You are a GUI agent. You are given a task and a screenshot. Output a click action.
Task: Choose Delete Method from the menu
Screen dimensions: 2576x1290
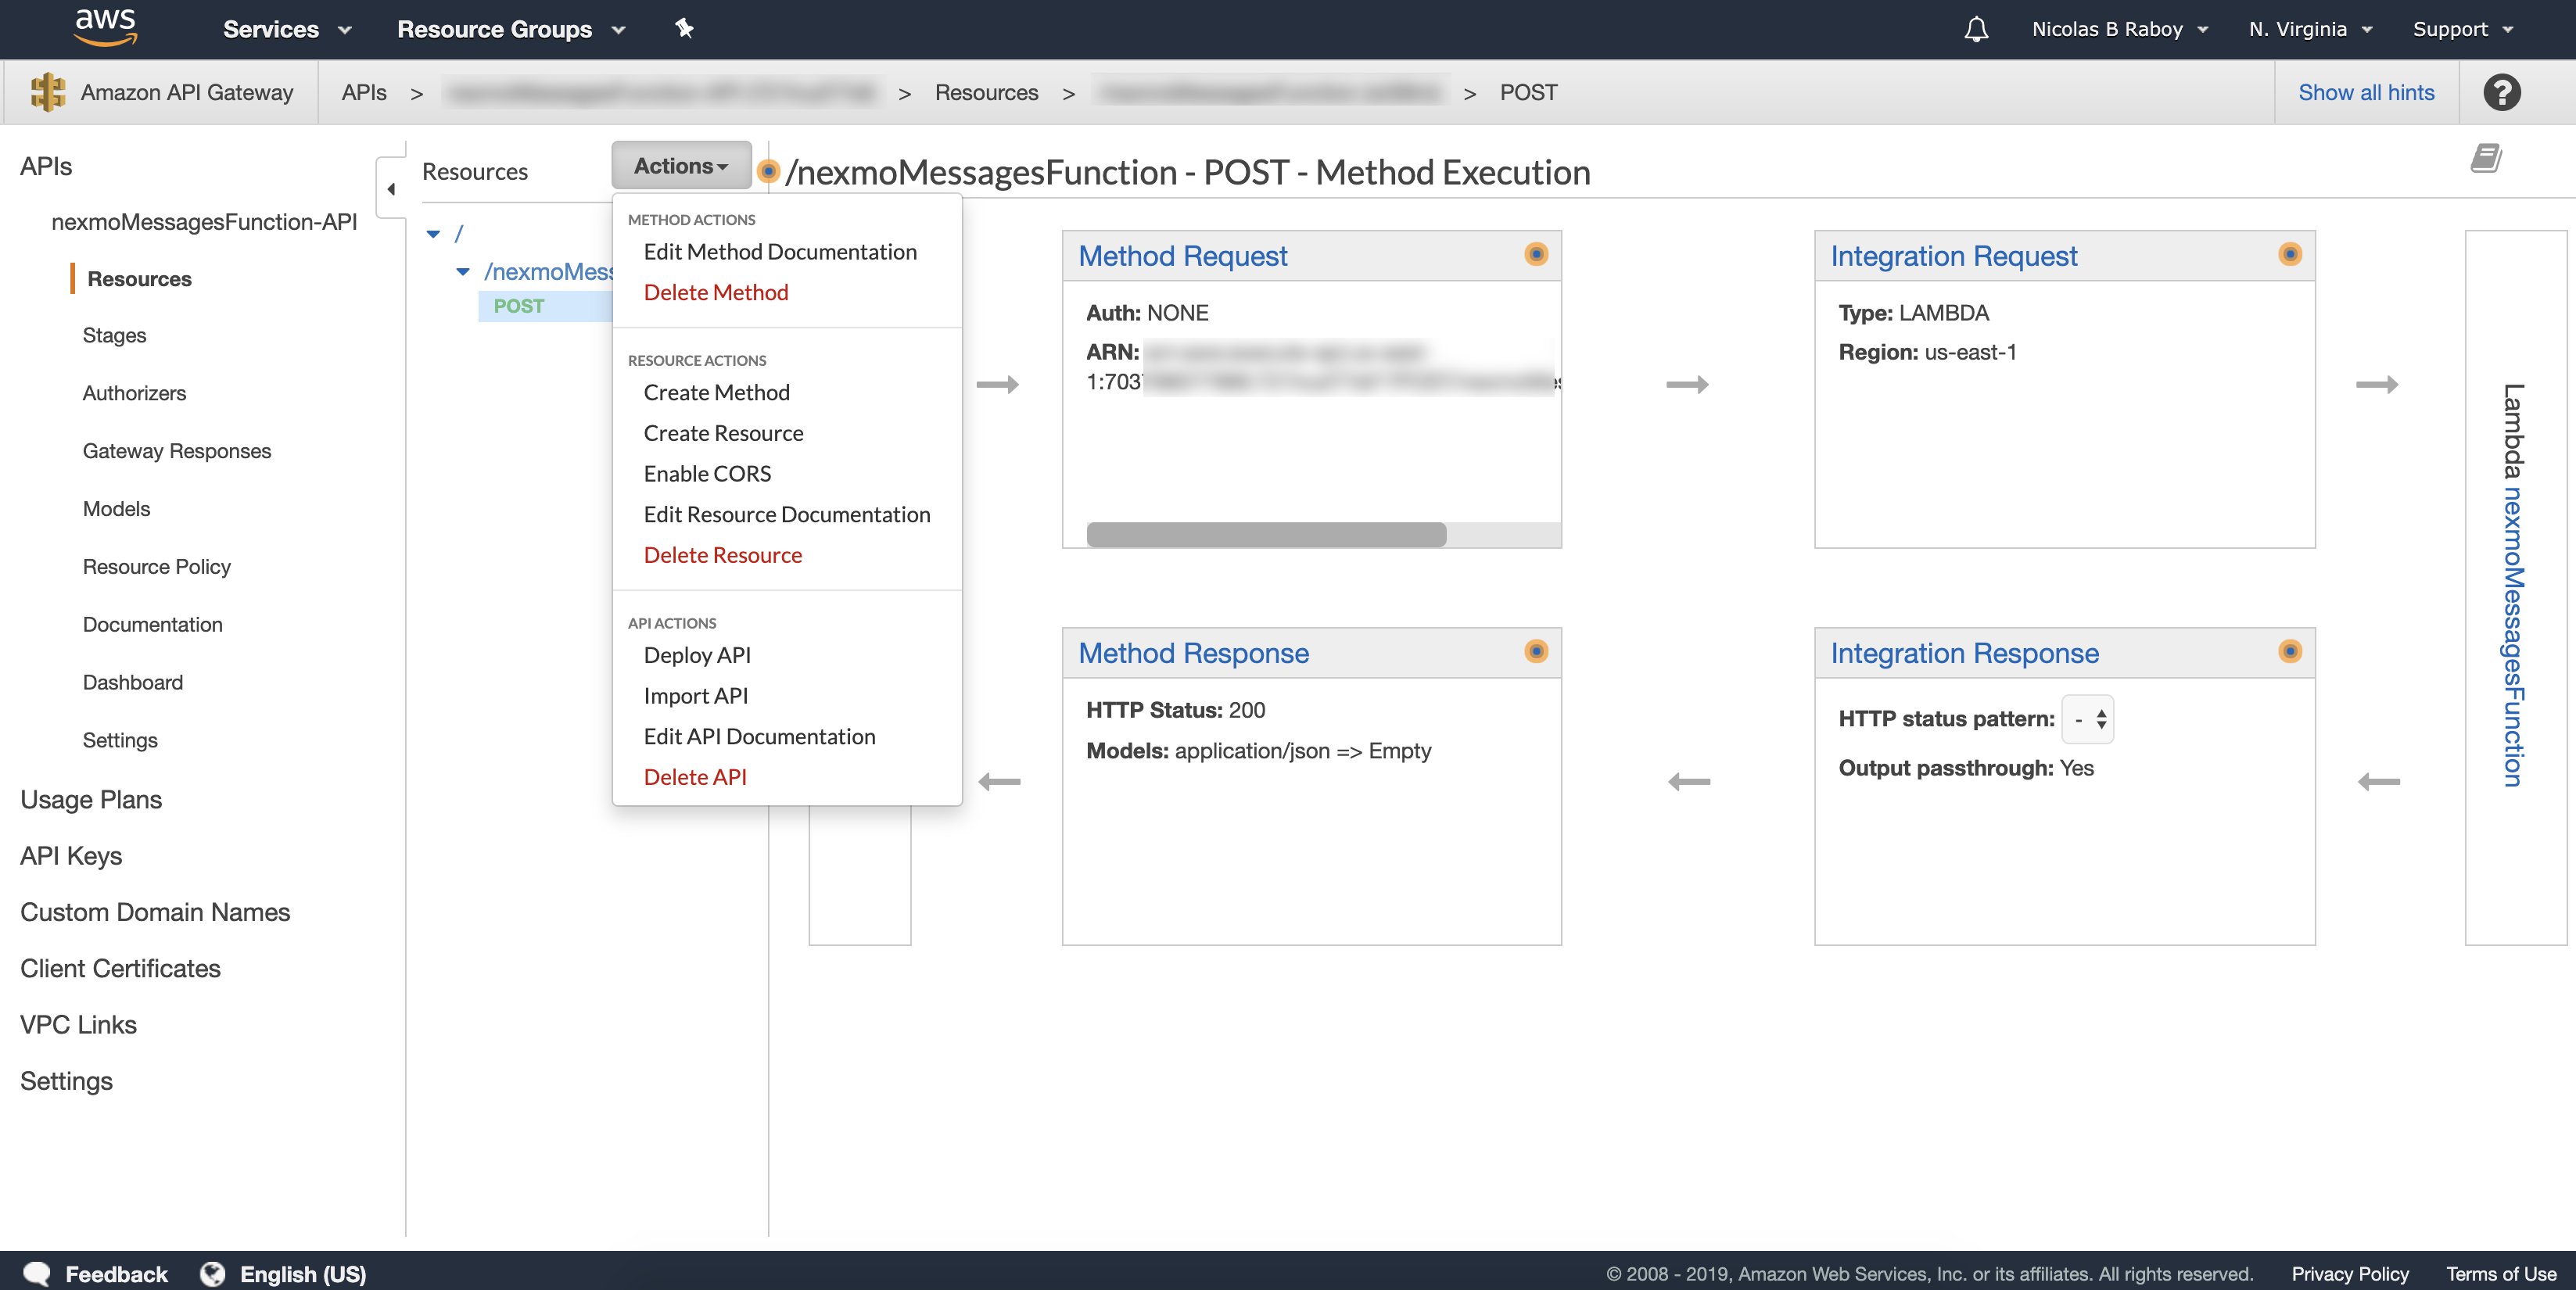coord(716,292)
